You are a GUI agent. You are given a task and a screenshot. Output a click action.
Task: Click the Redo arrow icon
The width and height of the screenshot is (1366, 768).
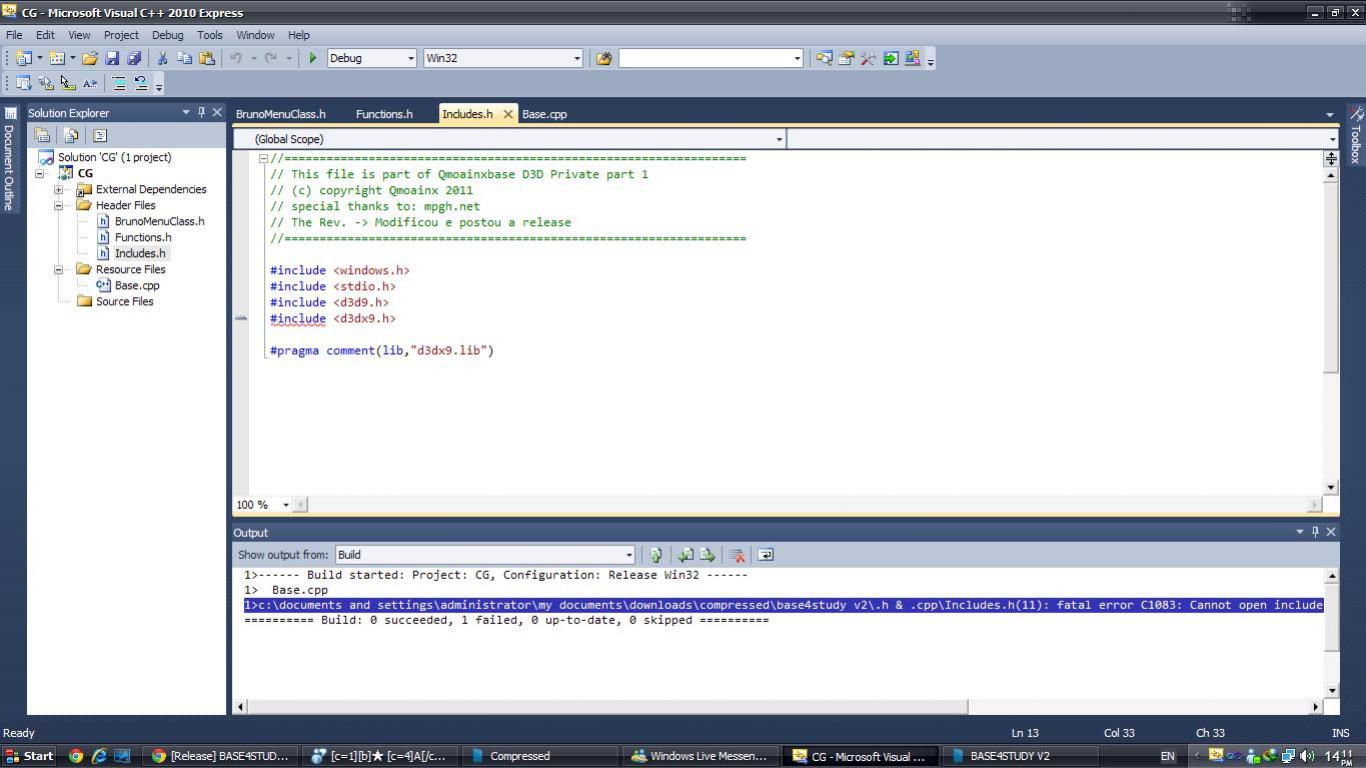[270, 58]
